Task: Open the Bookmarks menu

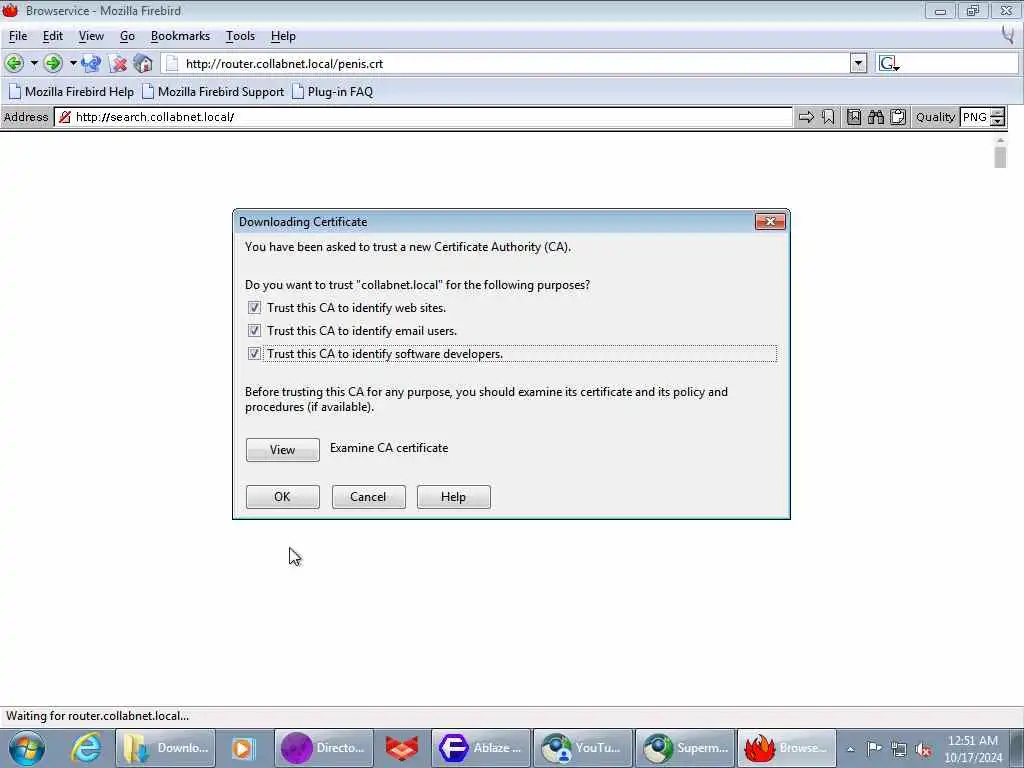Action: (180, 36)
